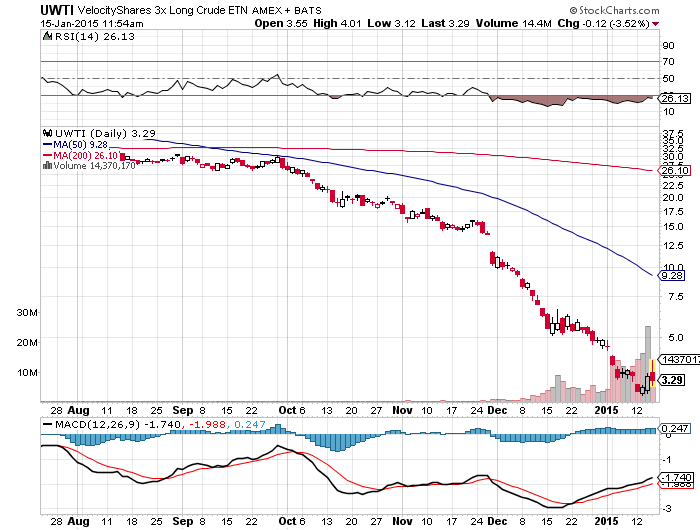Click the Volume 14.4M header value
The height and width of the screenshot is (530, 700).
click(514, 23)
